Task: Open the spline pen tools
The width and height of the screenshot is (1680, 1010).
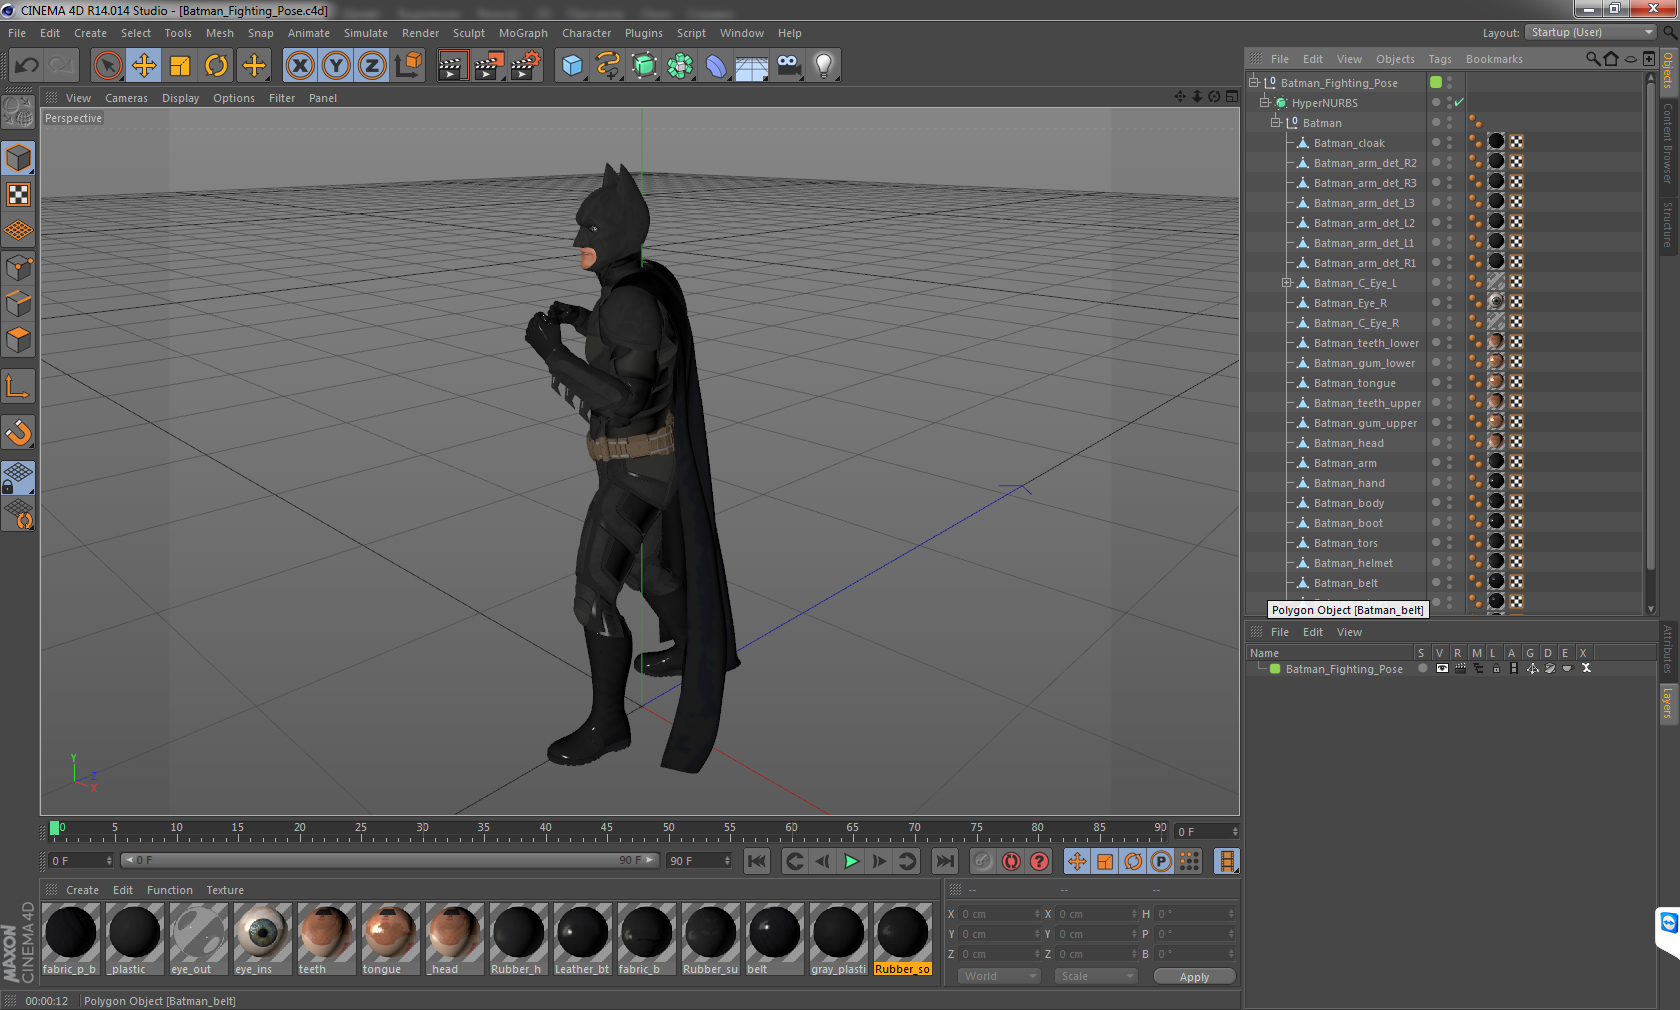Action: (608, 66)
